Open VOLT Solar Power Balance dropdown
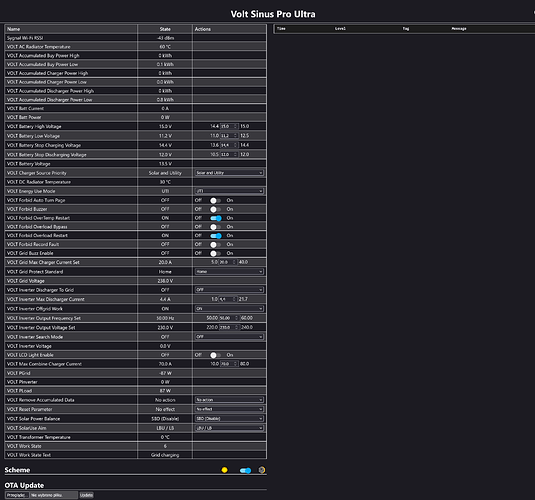Image resolution: width=535 pixels, height=500 pixels. pos(229,418)
